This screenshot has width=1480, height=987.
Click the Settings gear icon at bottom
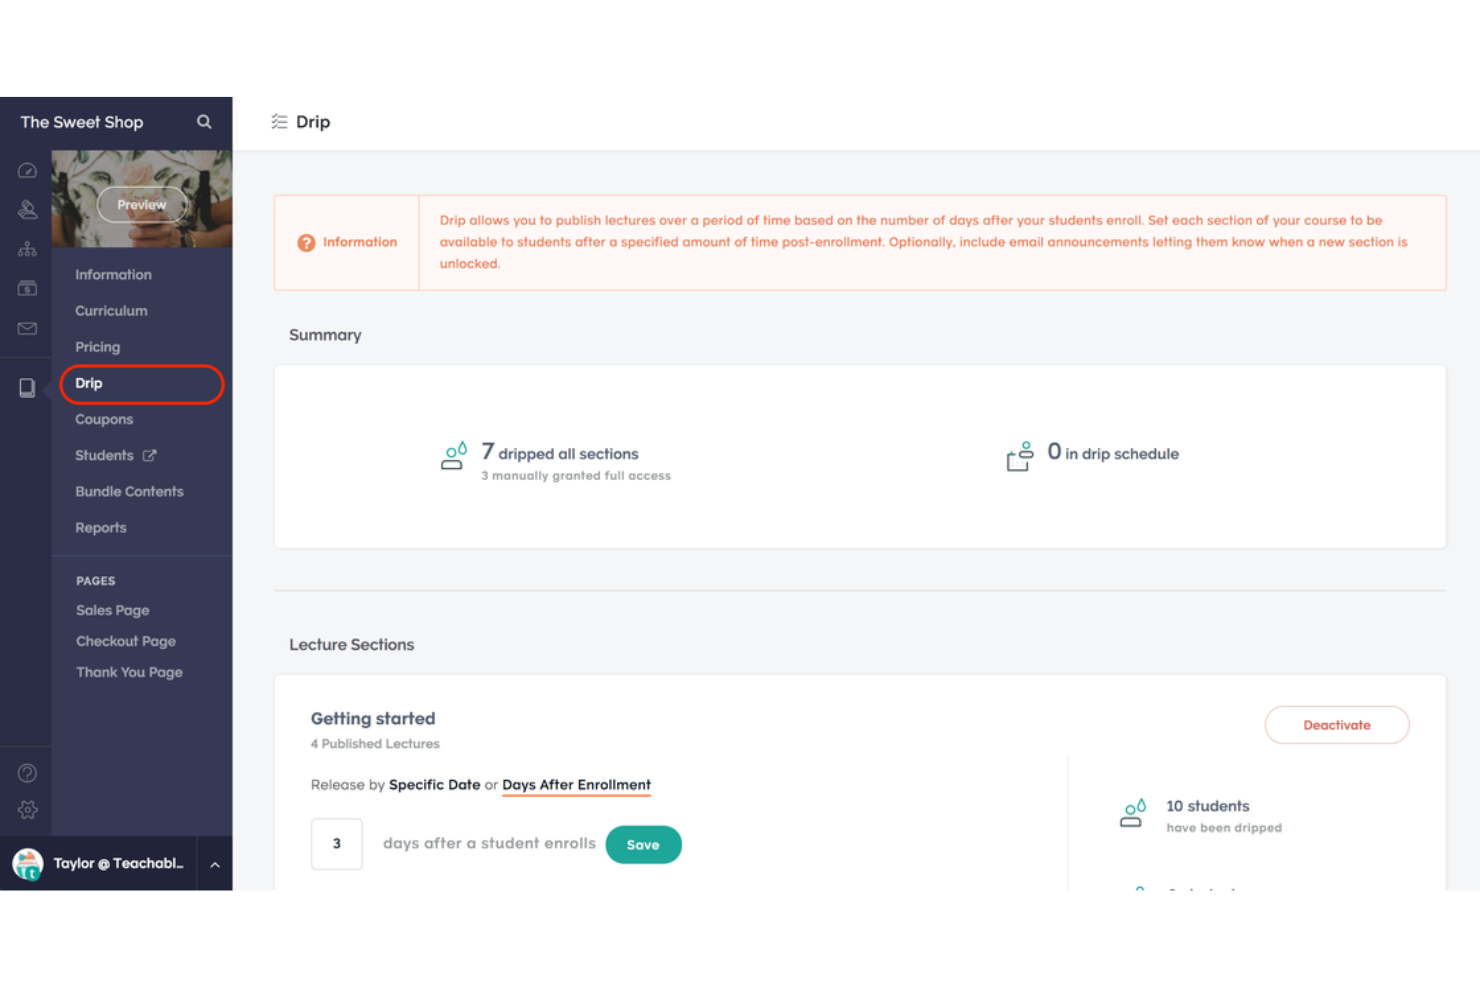(x=27, y=810)
